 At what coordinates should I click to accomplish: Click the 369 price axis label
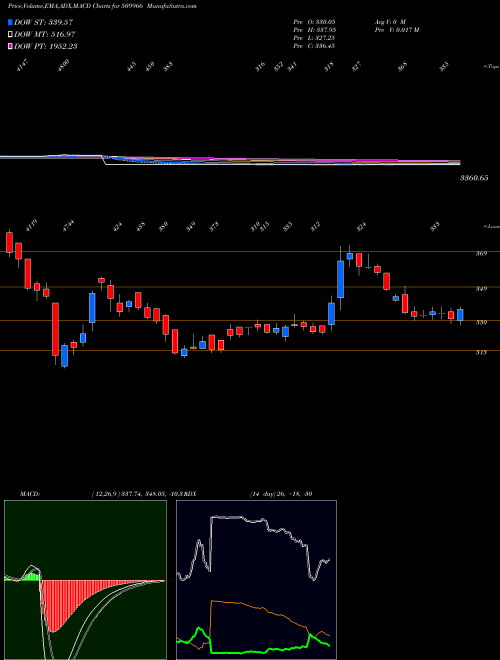pos(481,254)
